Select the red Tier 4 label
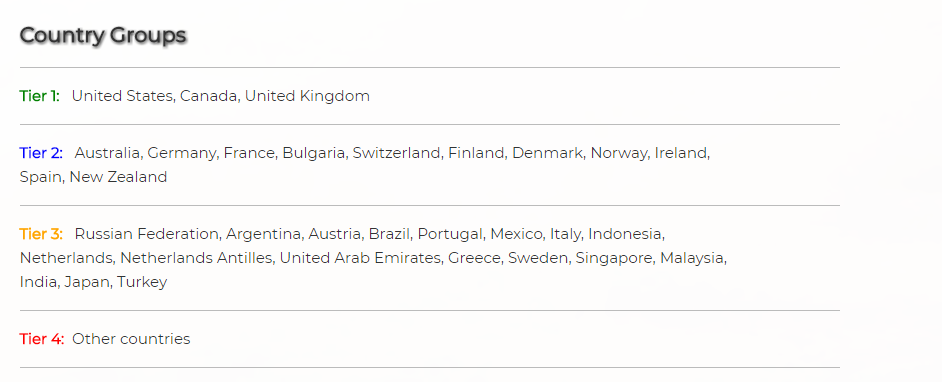942x382 pixels. point(41,339)
